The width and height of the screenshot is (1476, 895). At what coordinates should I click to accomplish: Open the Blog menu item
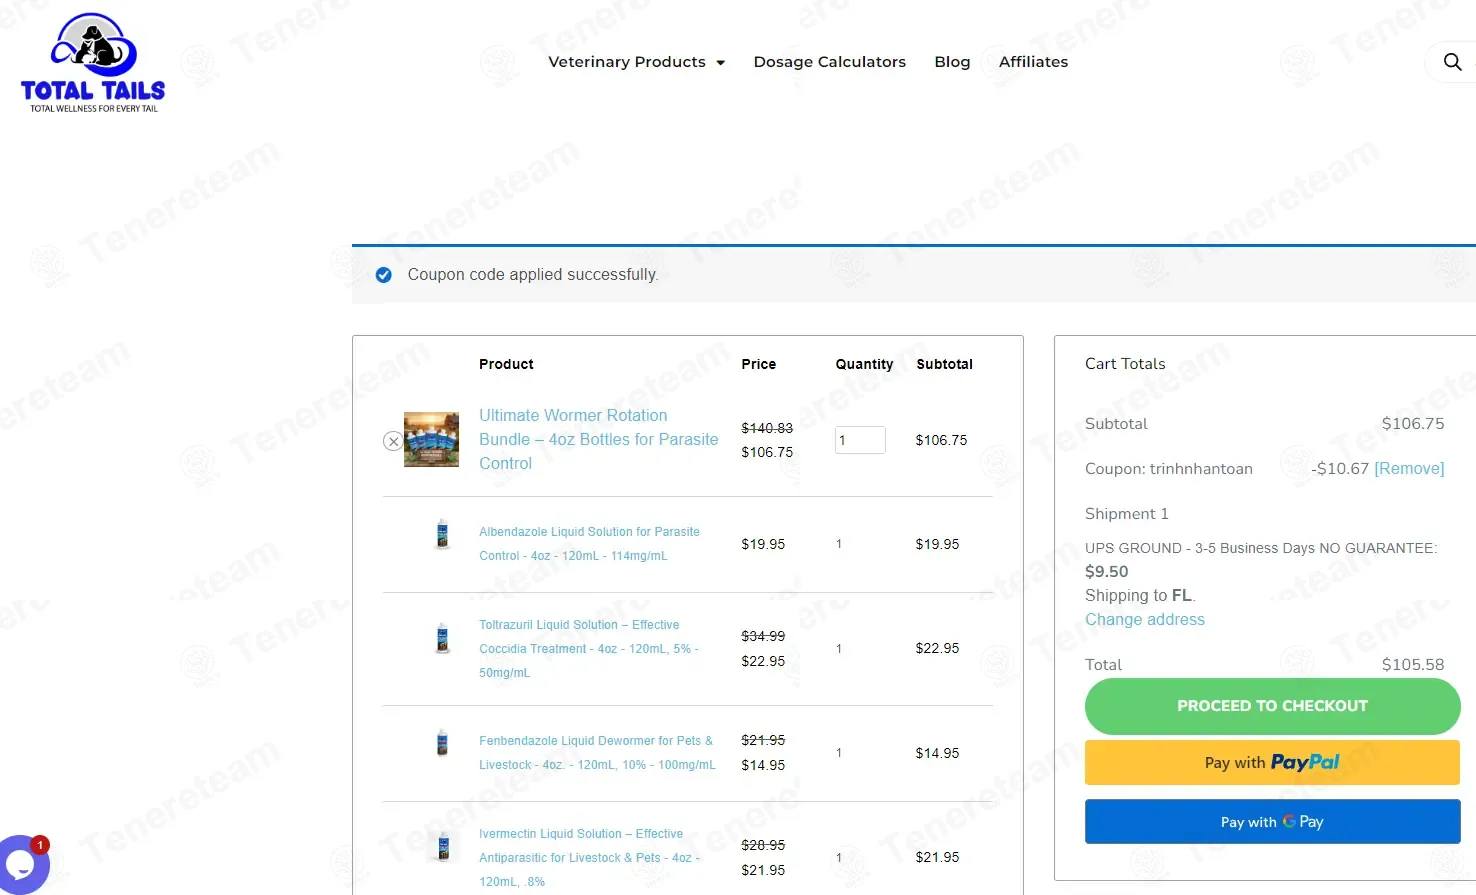[952, 62]
